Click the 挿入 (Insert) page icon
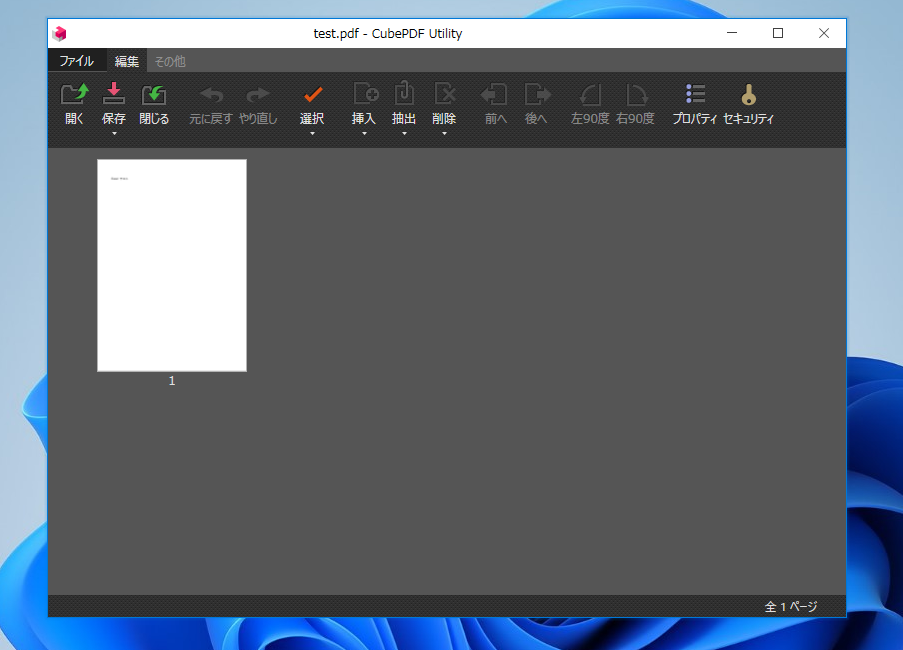This screenshot has height=650, width=903. [365, 95]
